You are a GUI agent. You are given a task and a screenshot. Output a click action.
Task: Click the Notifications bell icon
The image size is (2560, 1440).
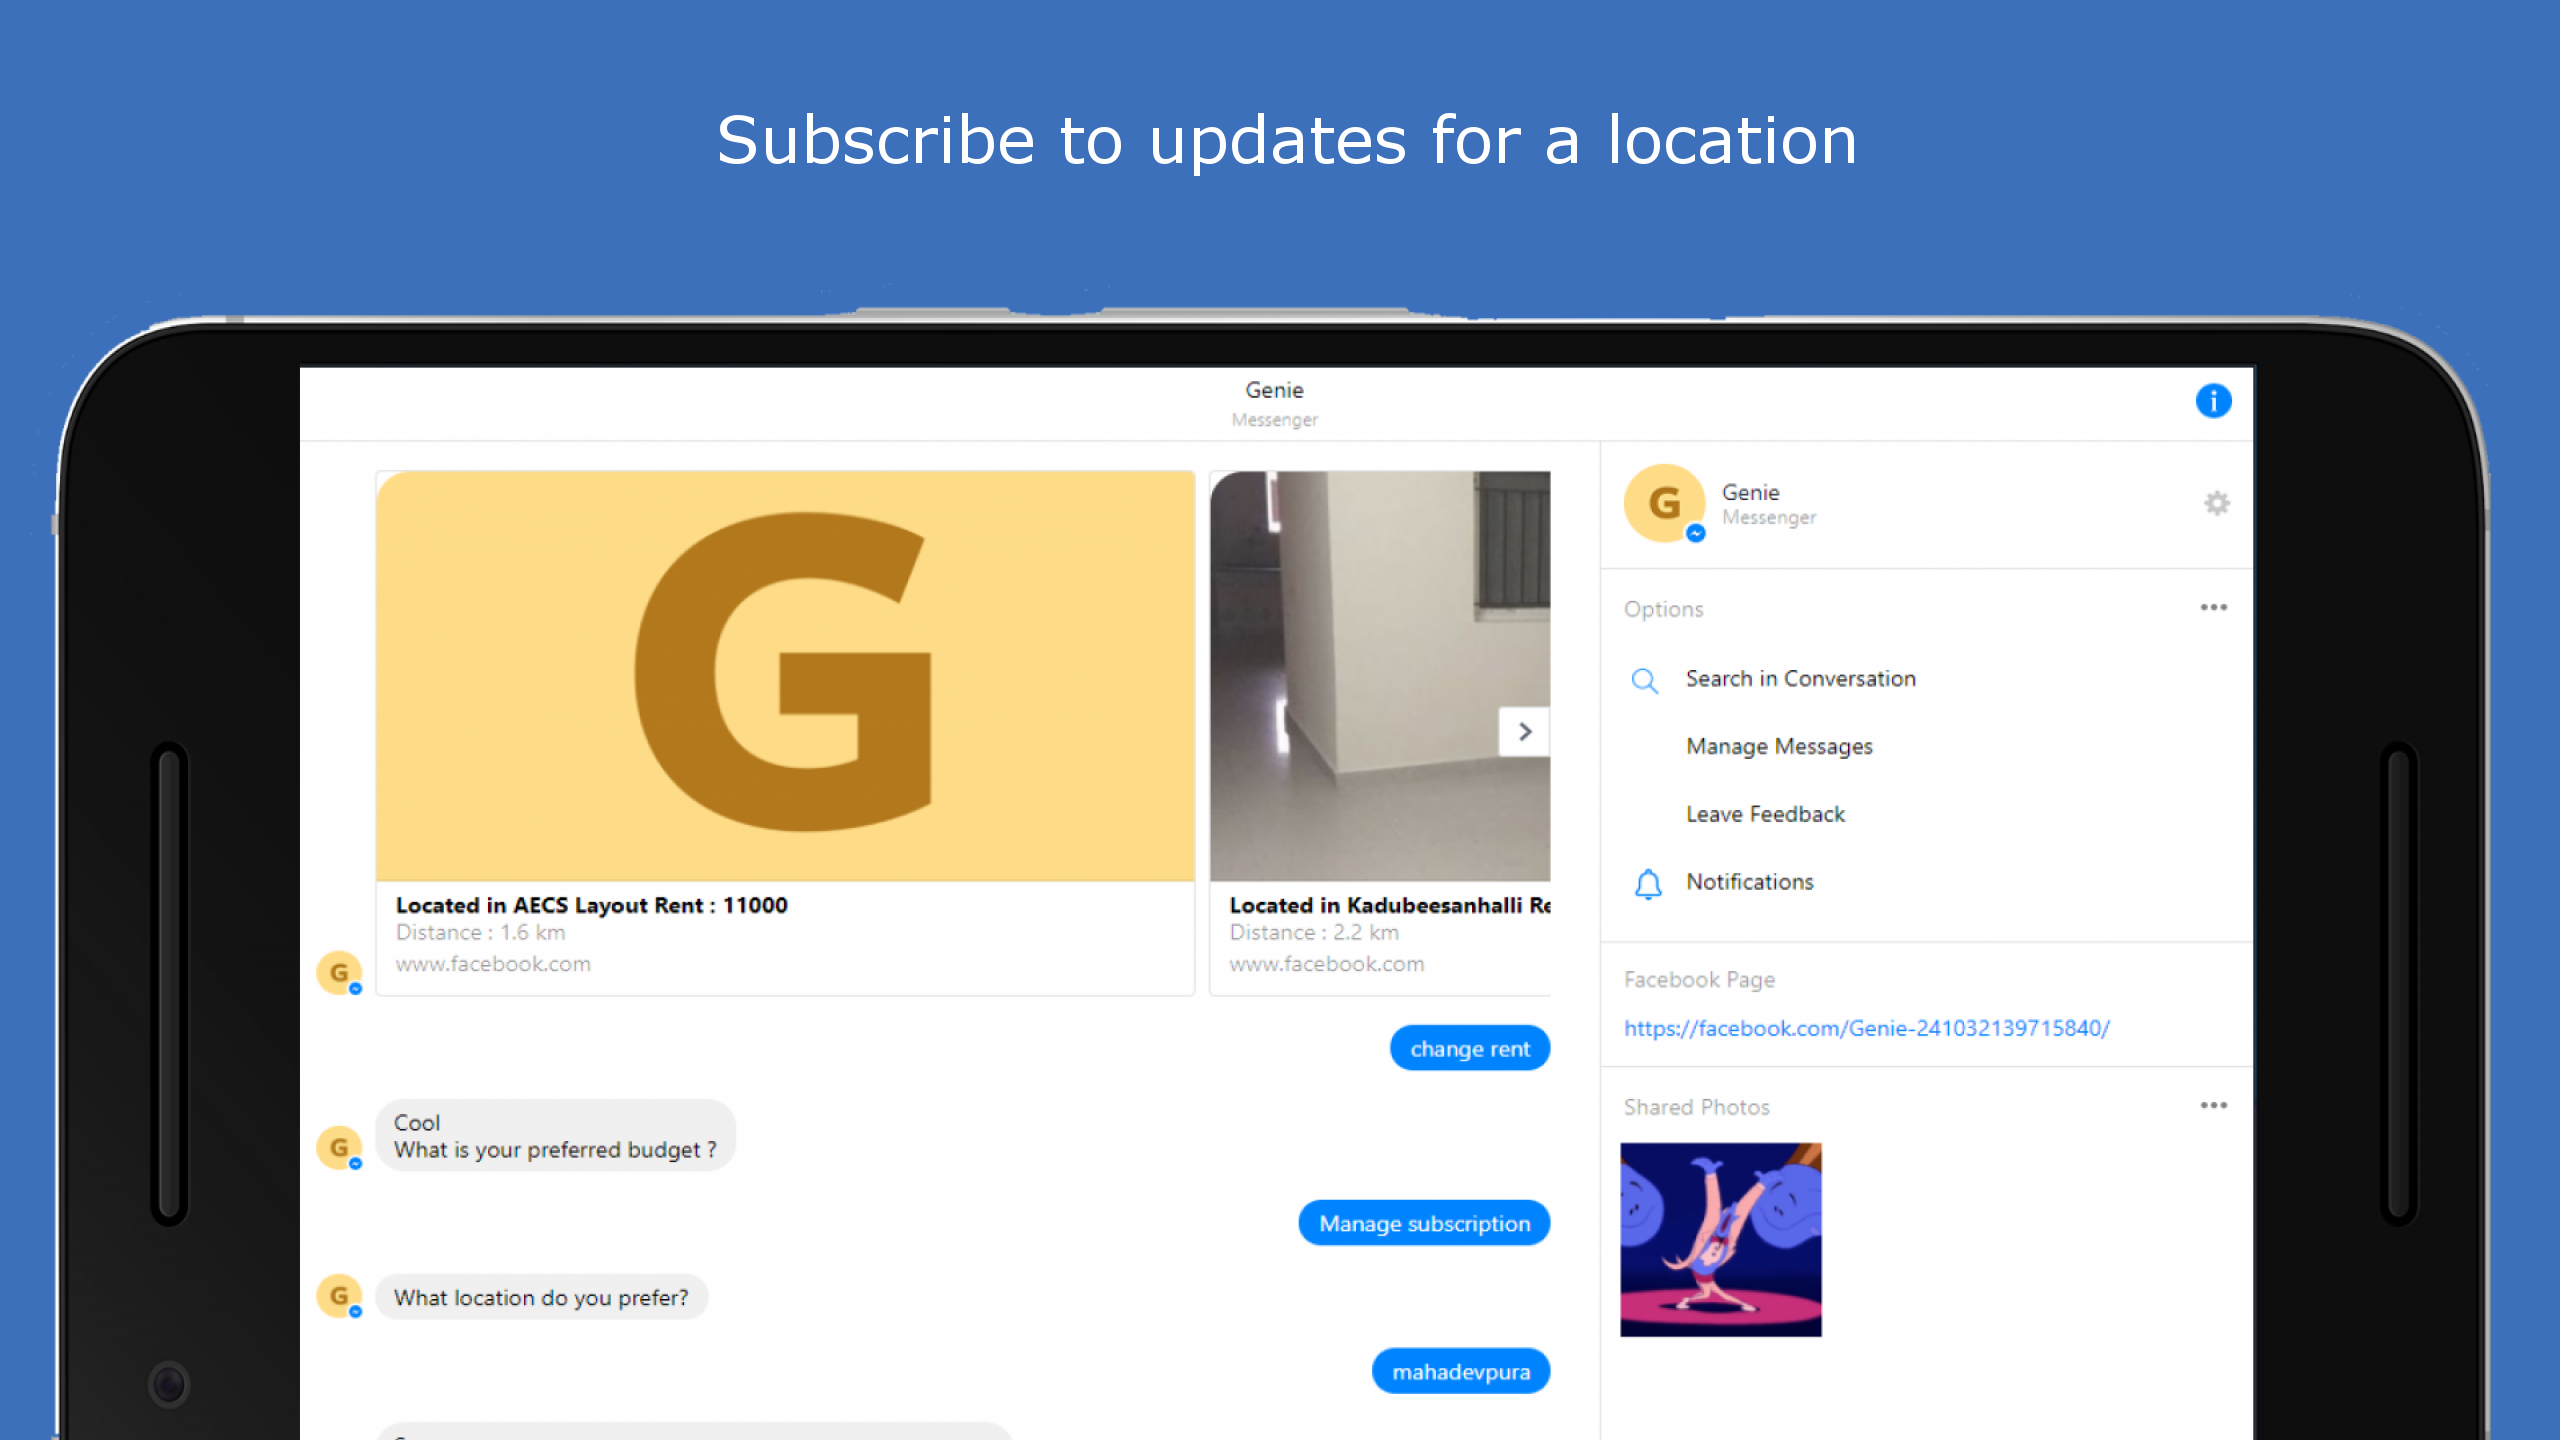pos(1647,883)
